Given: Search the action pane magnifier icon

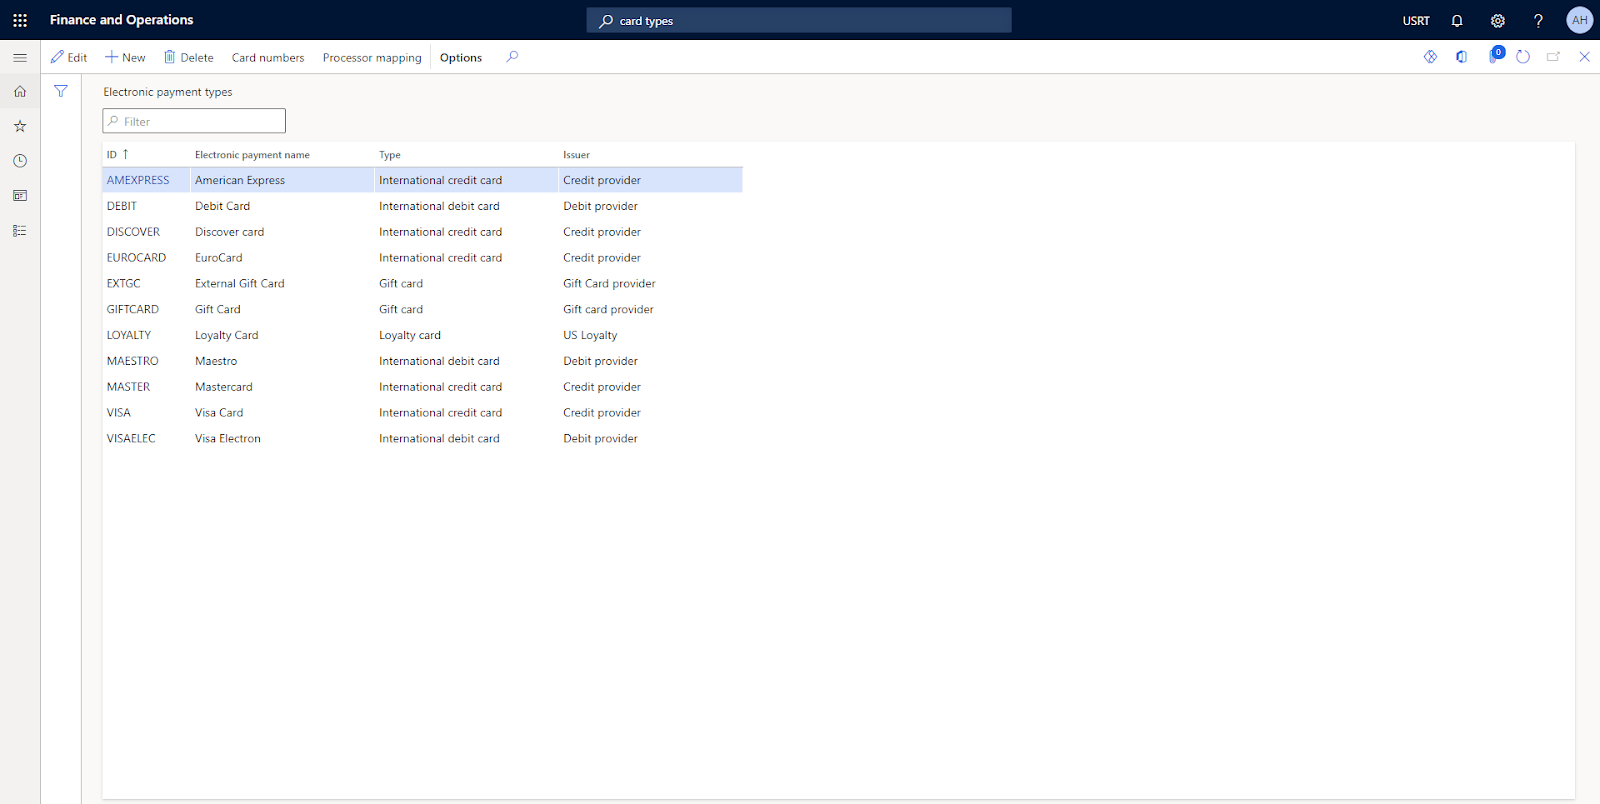Looking at the screenshot, I should coord(512,57).
